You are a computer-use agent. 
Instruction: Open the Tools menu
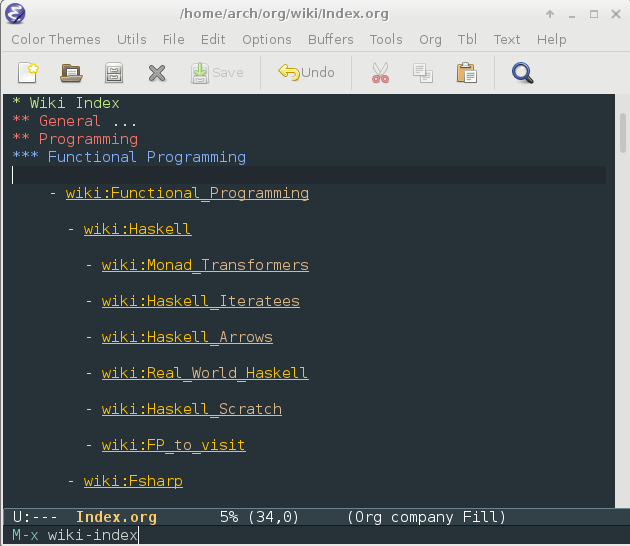coord(386,39)
